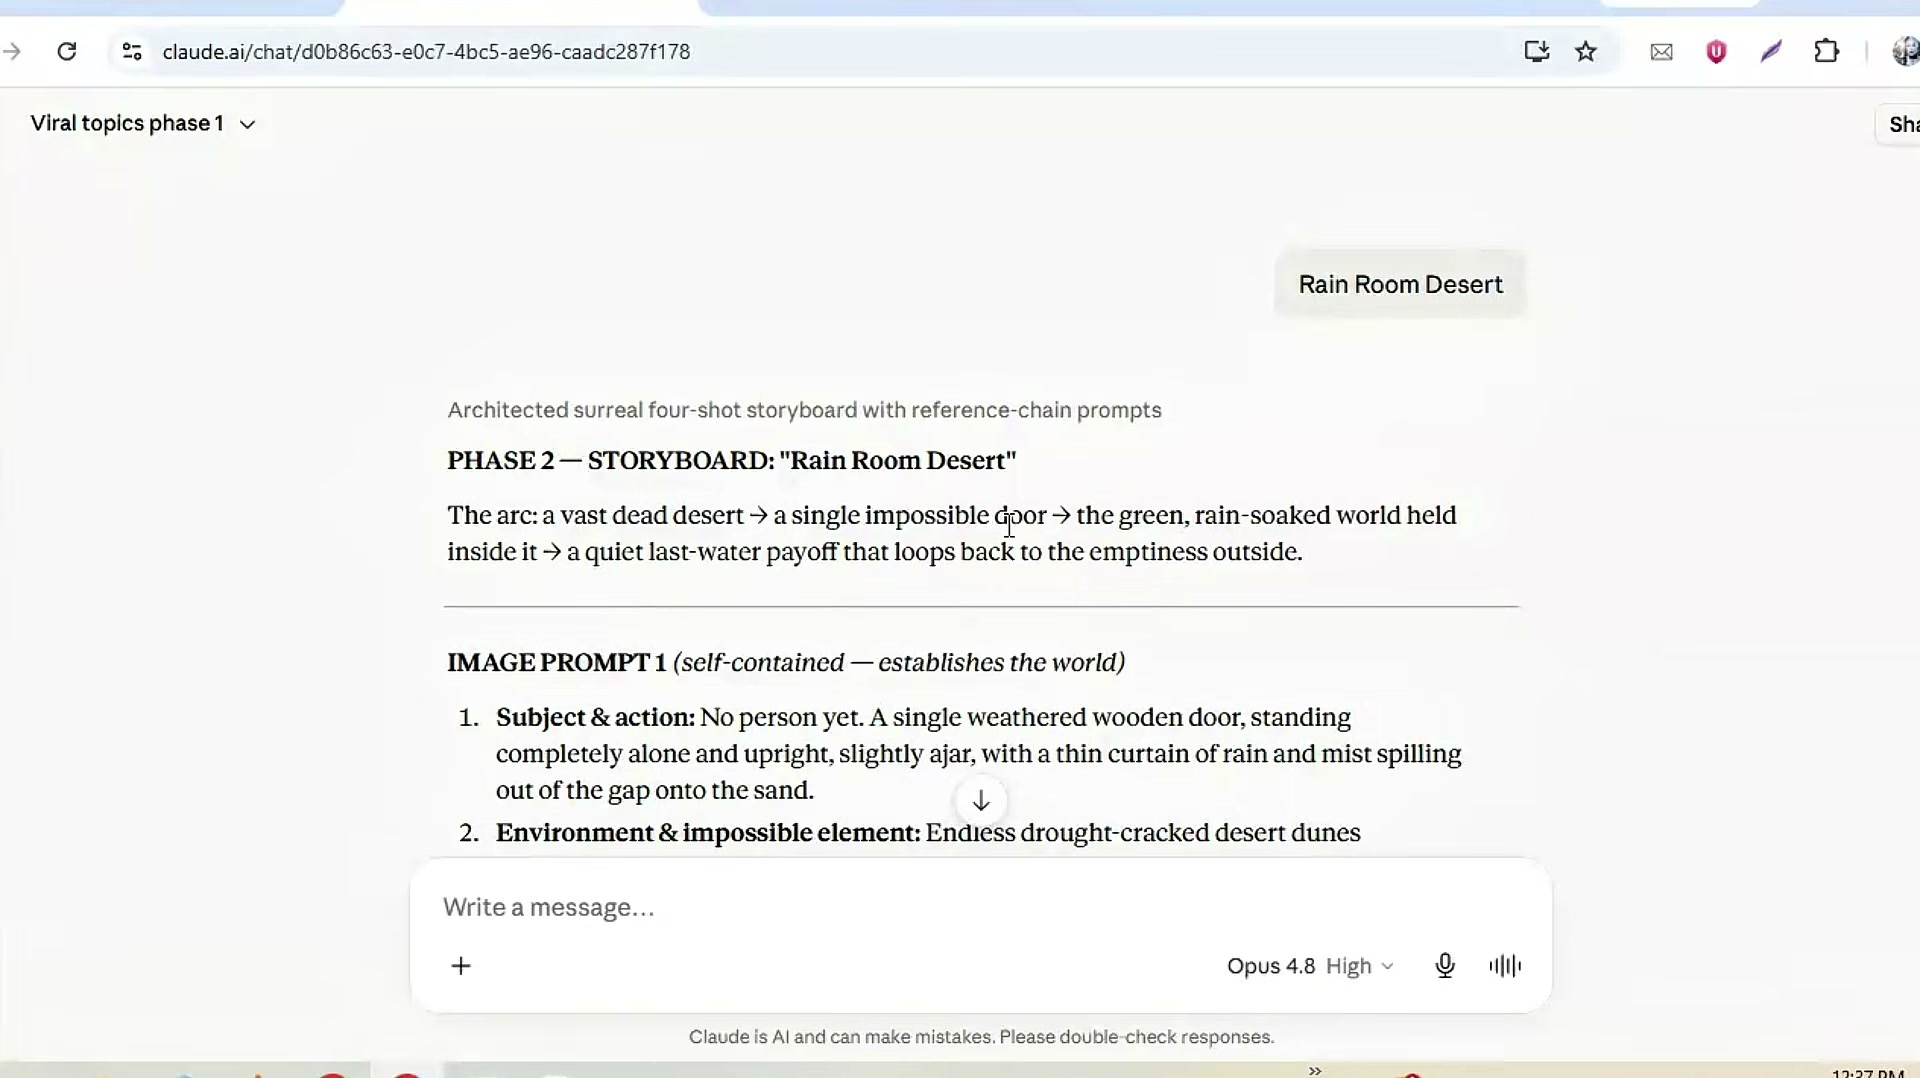Click the taskbar overflow chevrons
The height and width of the screenshot is (1078, 1920).
[1315, 1071]
